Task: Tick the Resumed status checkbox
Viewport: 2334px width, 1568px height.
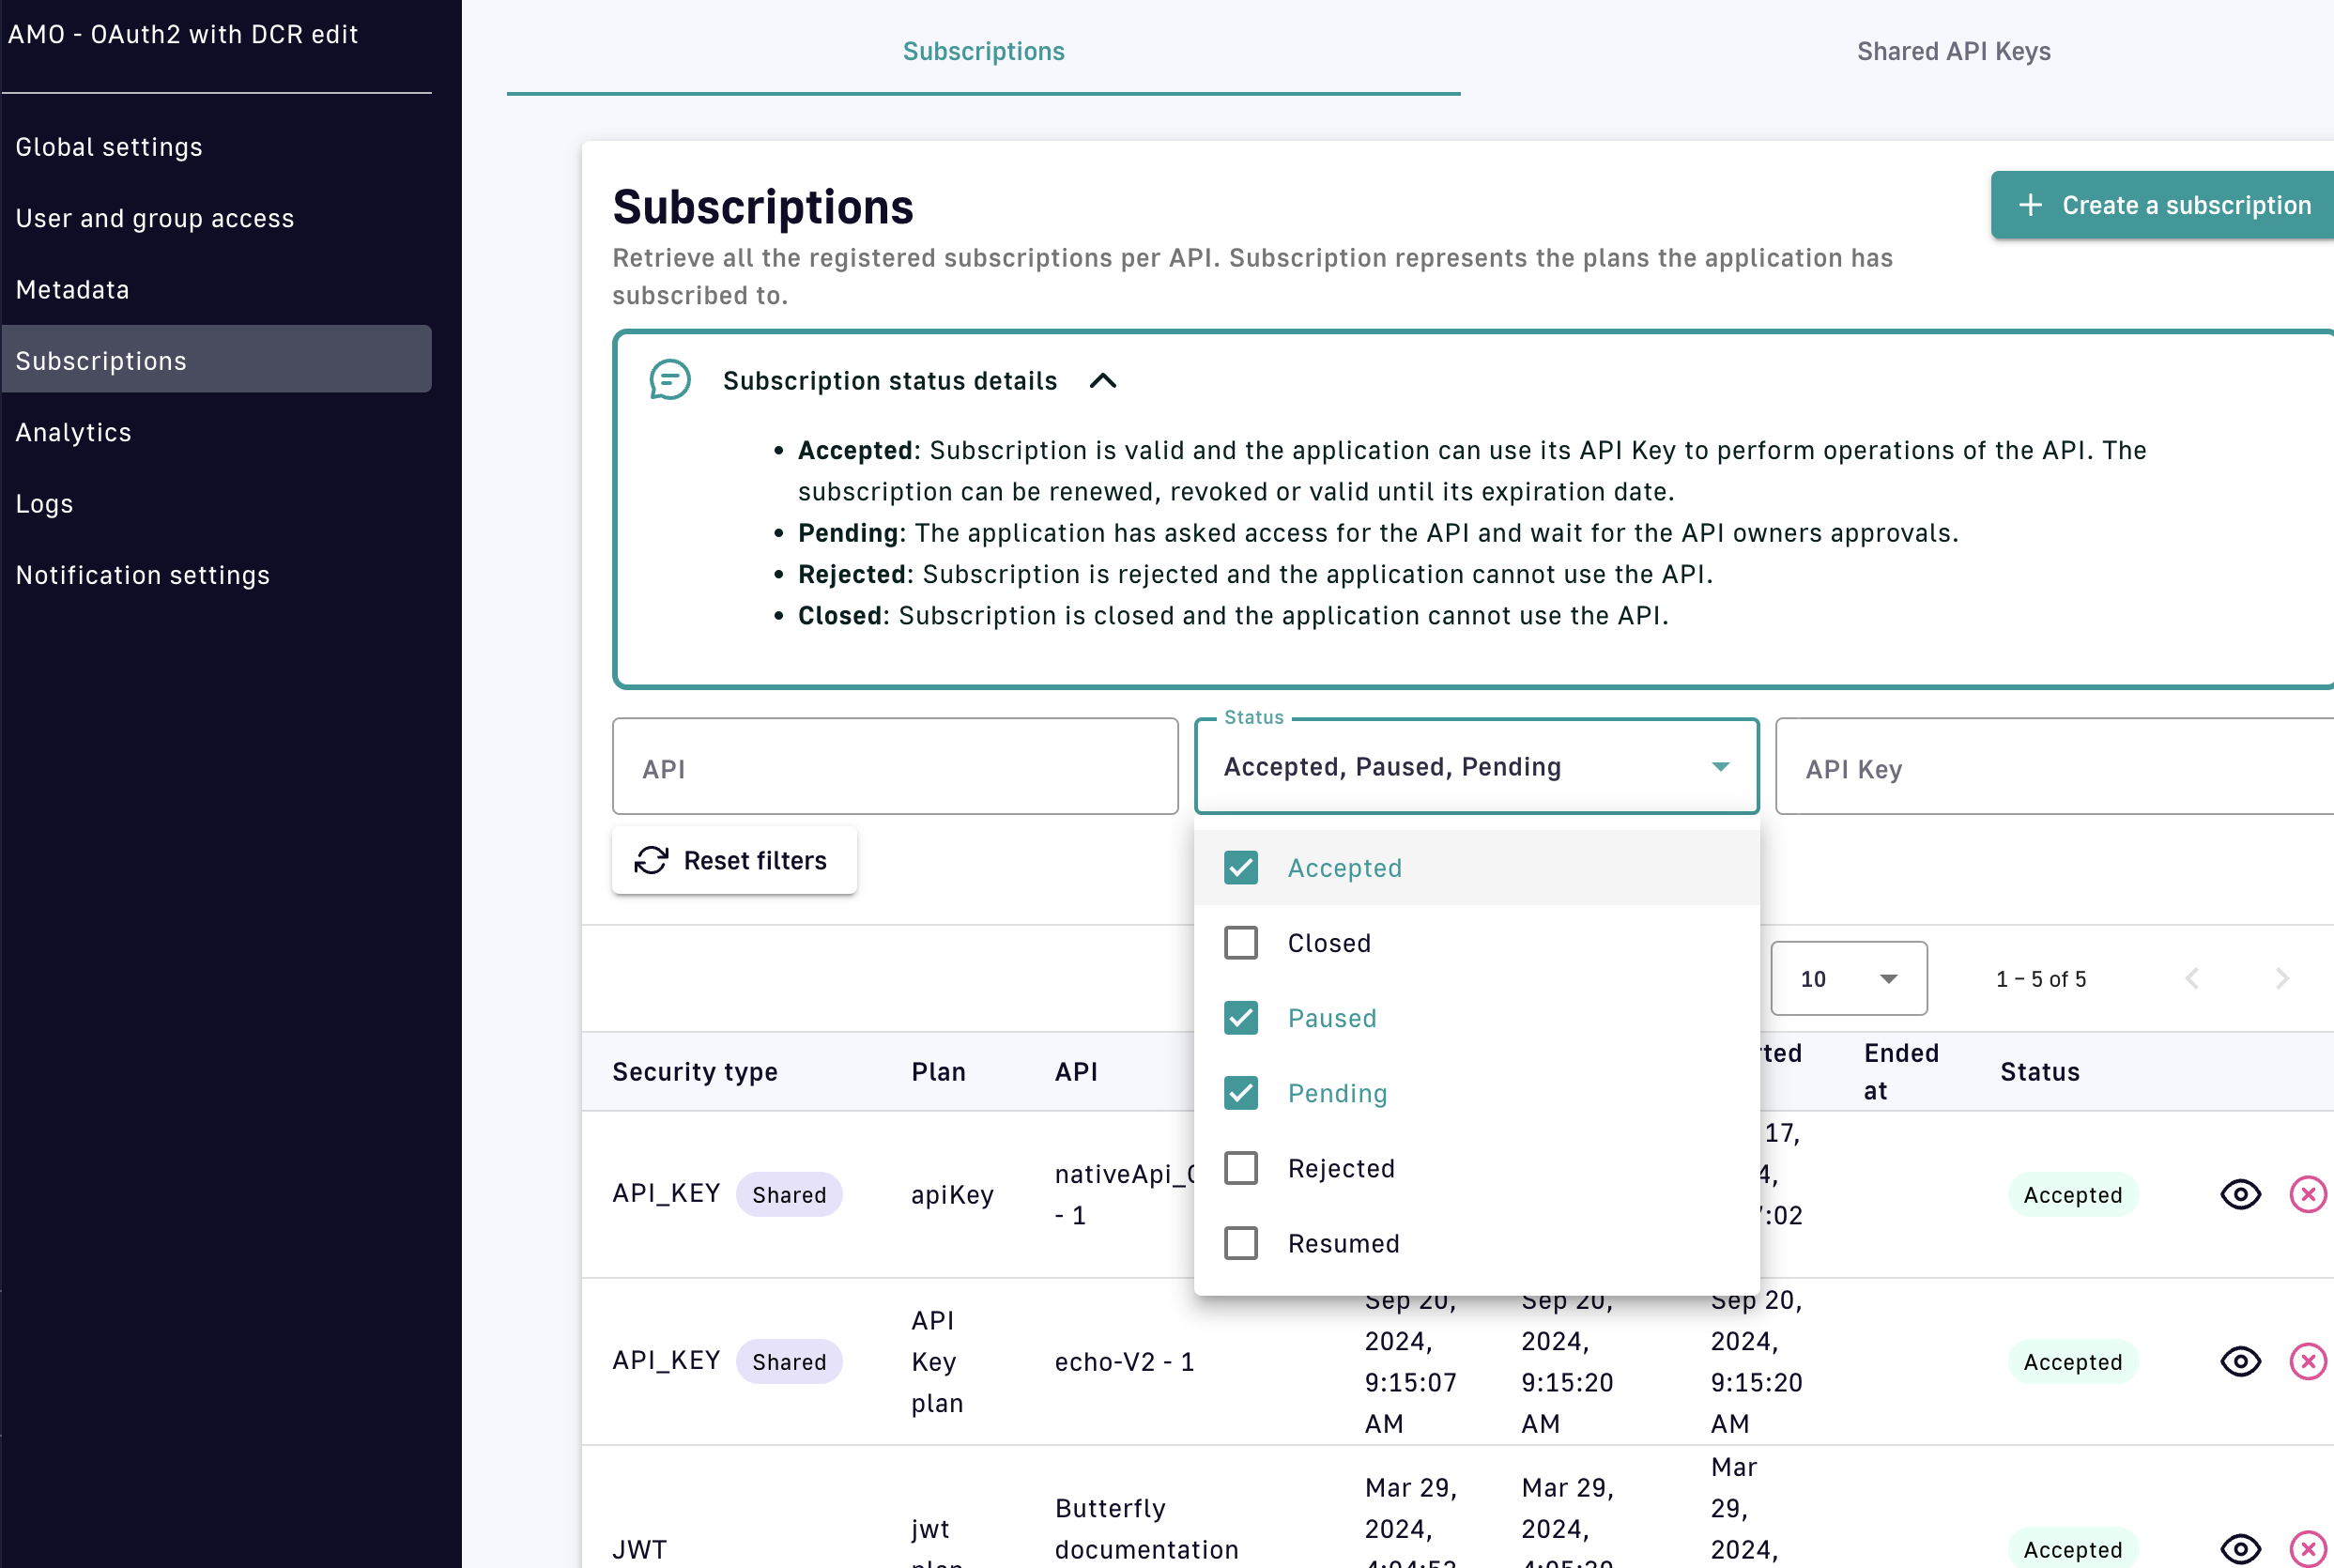Action: pos(1241,1243)
